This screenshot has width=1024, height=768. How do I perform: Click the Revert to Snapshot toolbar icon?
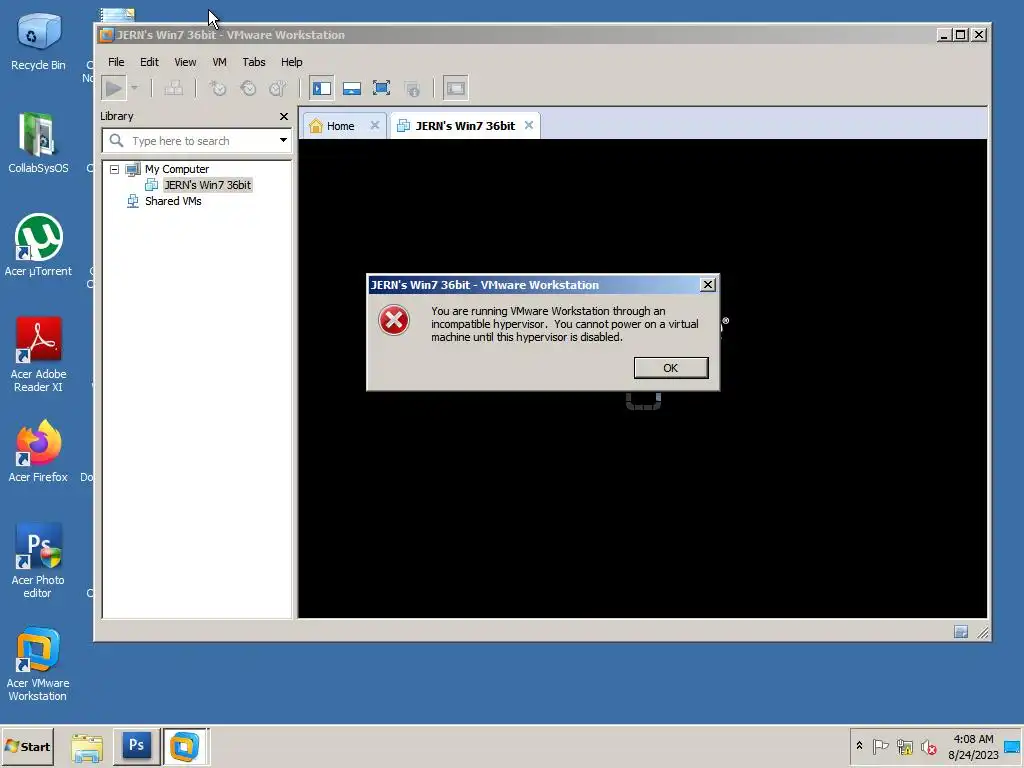tap(248, 88)
